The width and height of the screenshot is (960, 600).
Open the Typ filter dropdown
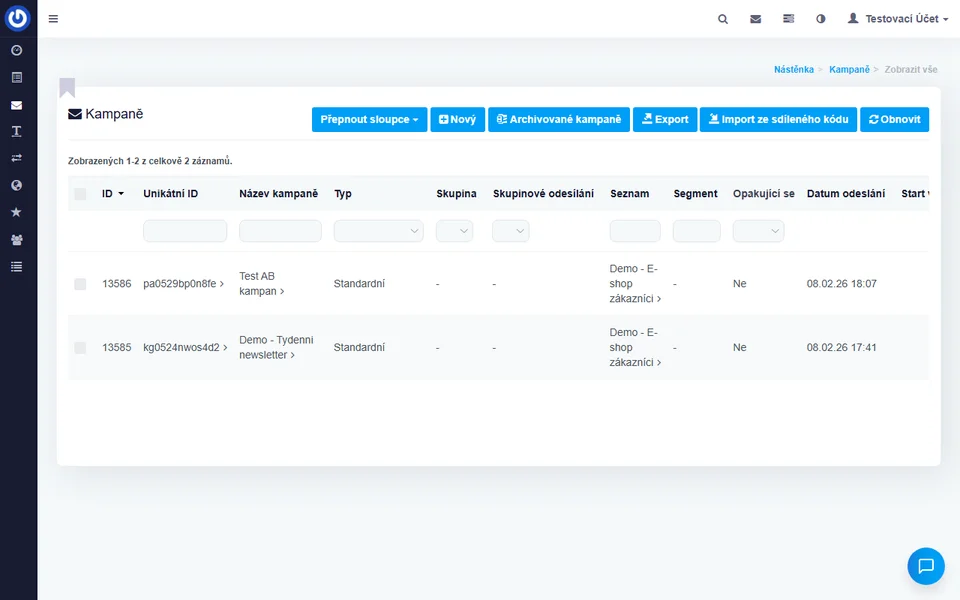[378, 231]
